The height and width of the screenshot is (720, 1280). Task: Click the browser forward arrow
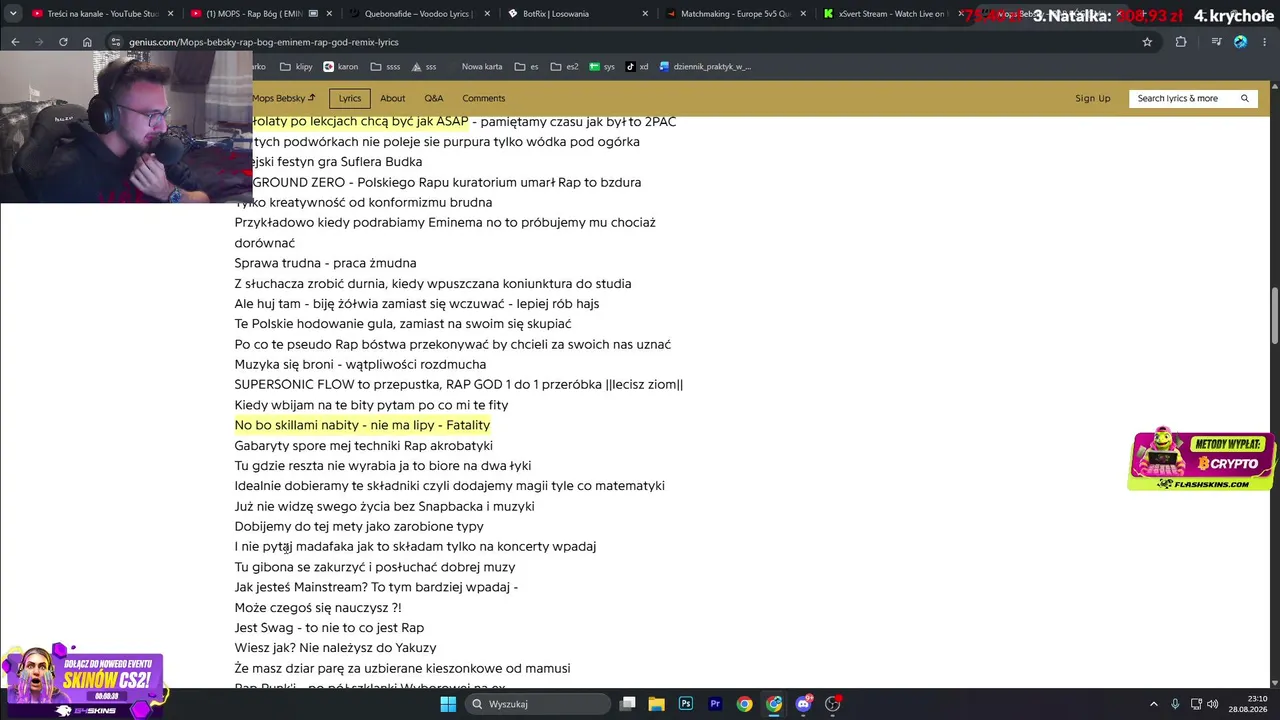[39, 42]
